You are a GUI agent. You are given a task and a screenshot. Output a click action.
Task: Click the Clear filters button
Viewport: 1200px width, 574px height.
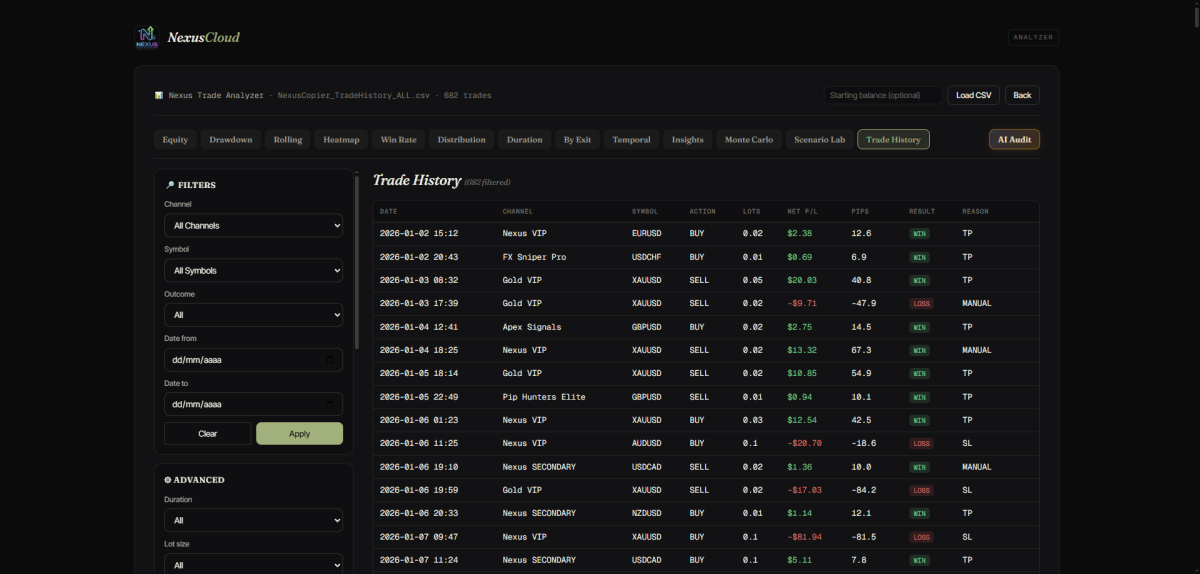click(x=208, y=433)
